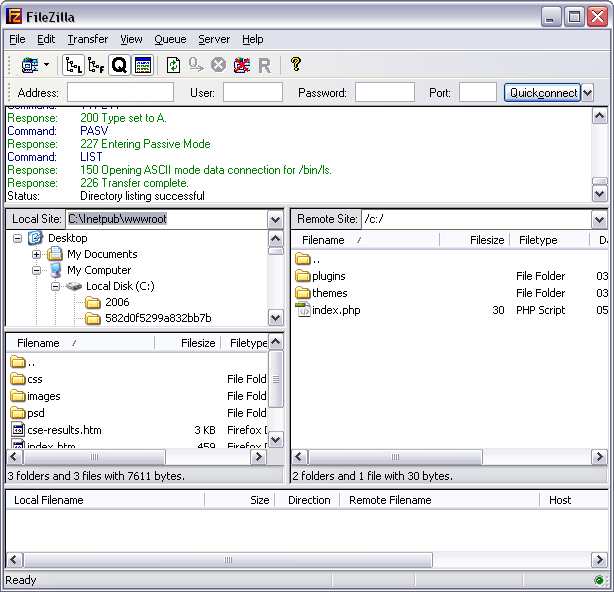Screen dimensions: 614x592
Task: Open the Local Site path dropdown
Action: pos(275,219)
